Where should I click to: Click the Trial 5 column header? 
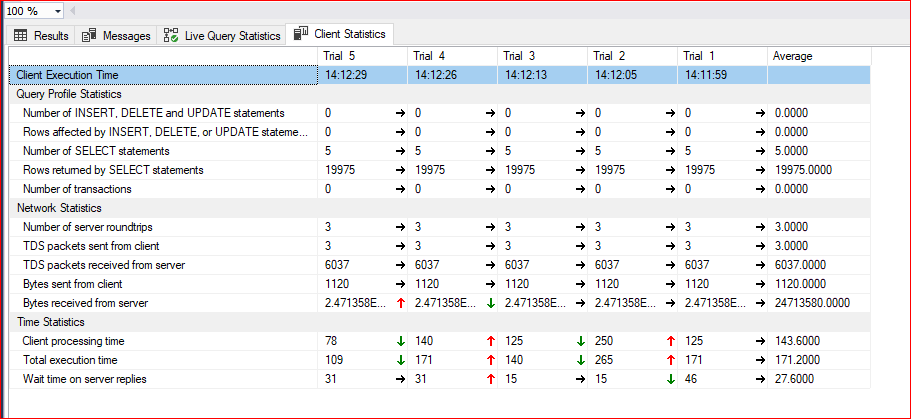click(341, 56)
